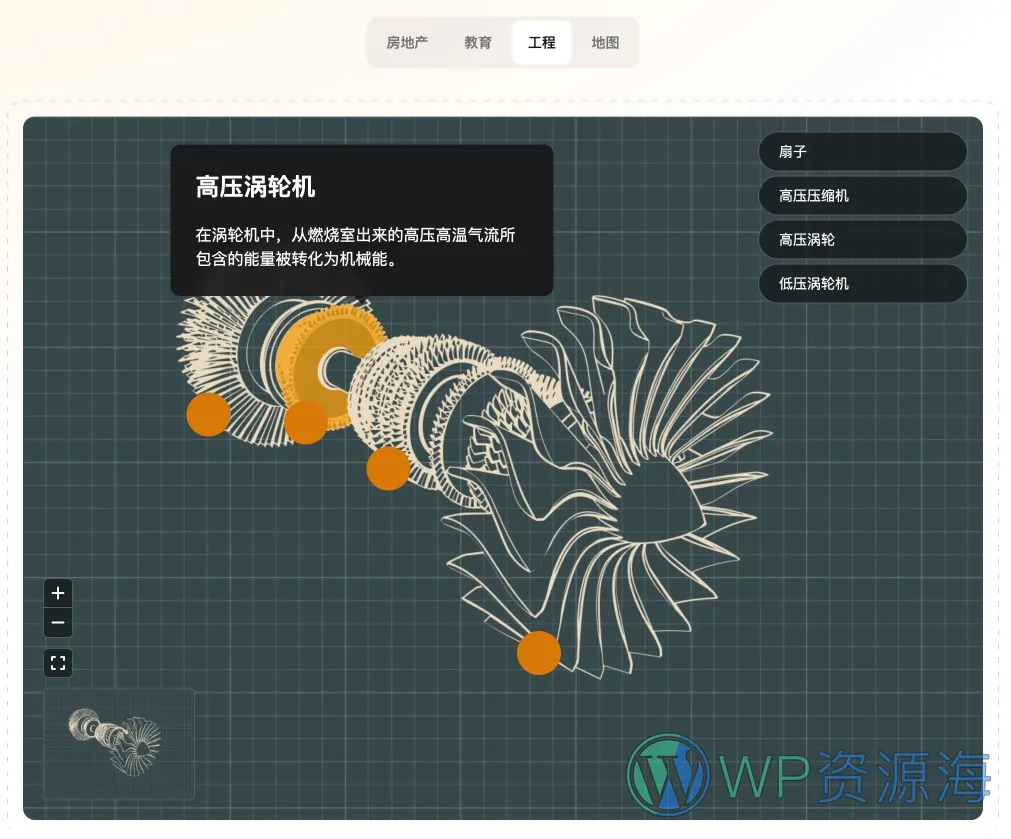Select the 工程 tab
The width and height of the screenshot is (1011, 839).
(x=542, y=43)
